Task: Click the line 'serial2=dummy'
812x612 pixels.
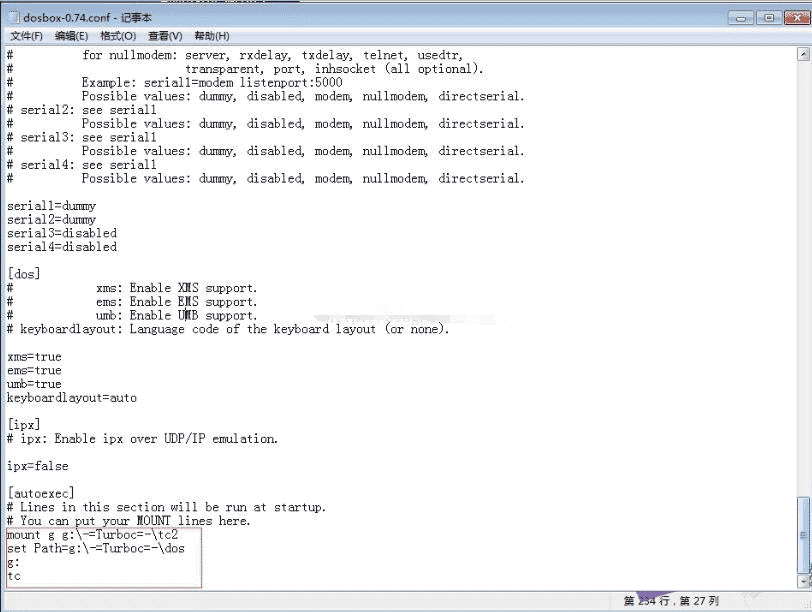Action: pyautogui.click(x=51, y=220)
